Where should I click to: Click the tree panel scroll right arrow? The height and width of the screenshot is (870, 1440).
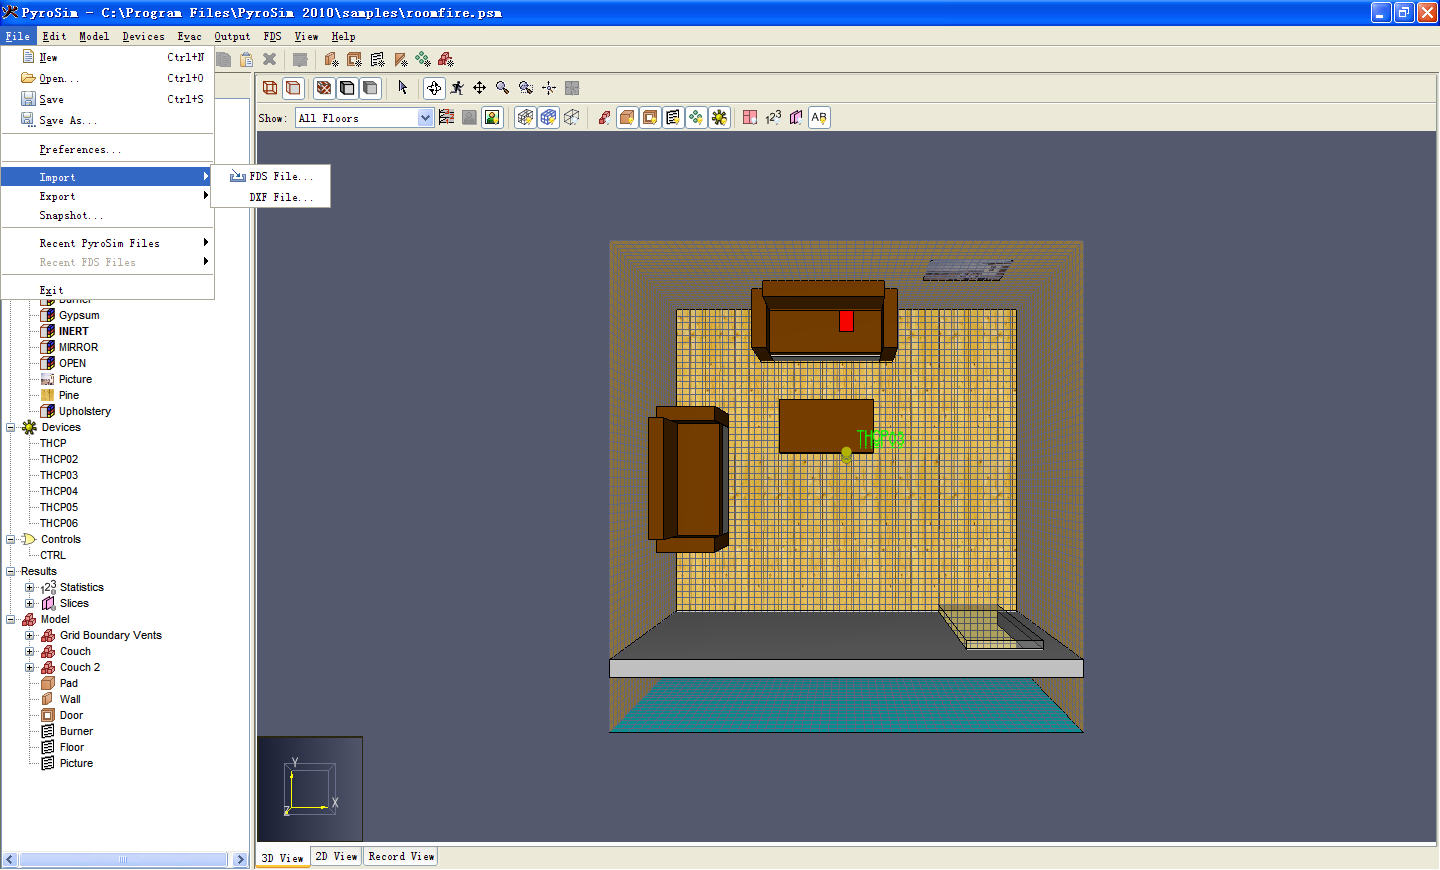[x=240, y=860]
